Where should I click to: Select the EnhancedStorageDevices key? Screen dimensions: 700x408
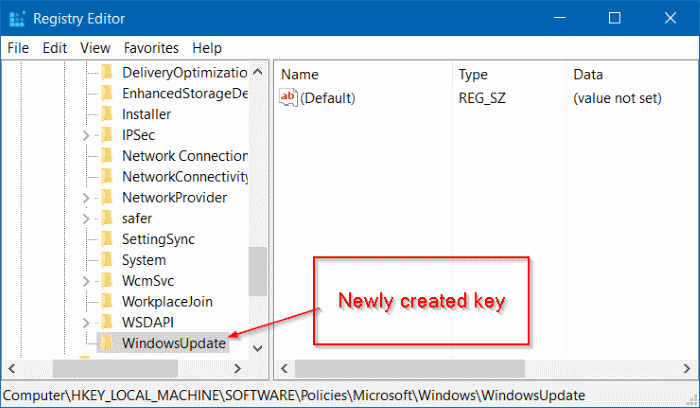click(x=185, y=93)
